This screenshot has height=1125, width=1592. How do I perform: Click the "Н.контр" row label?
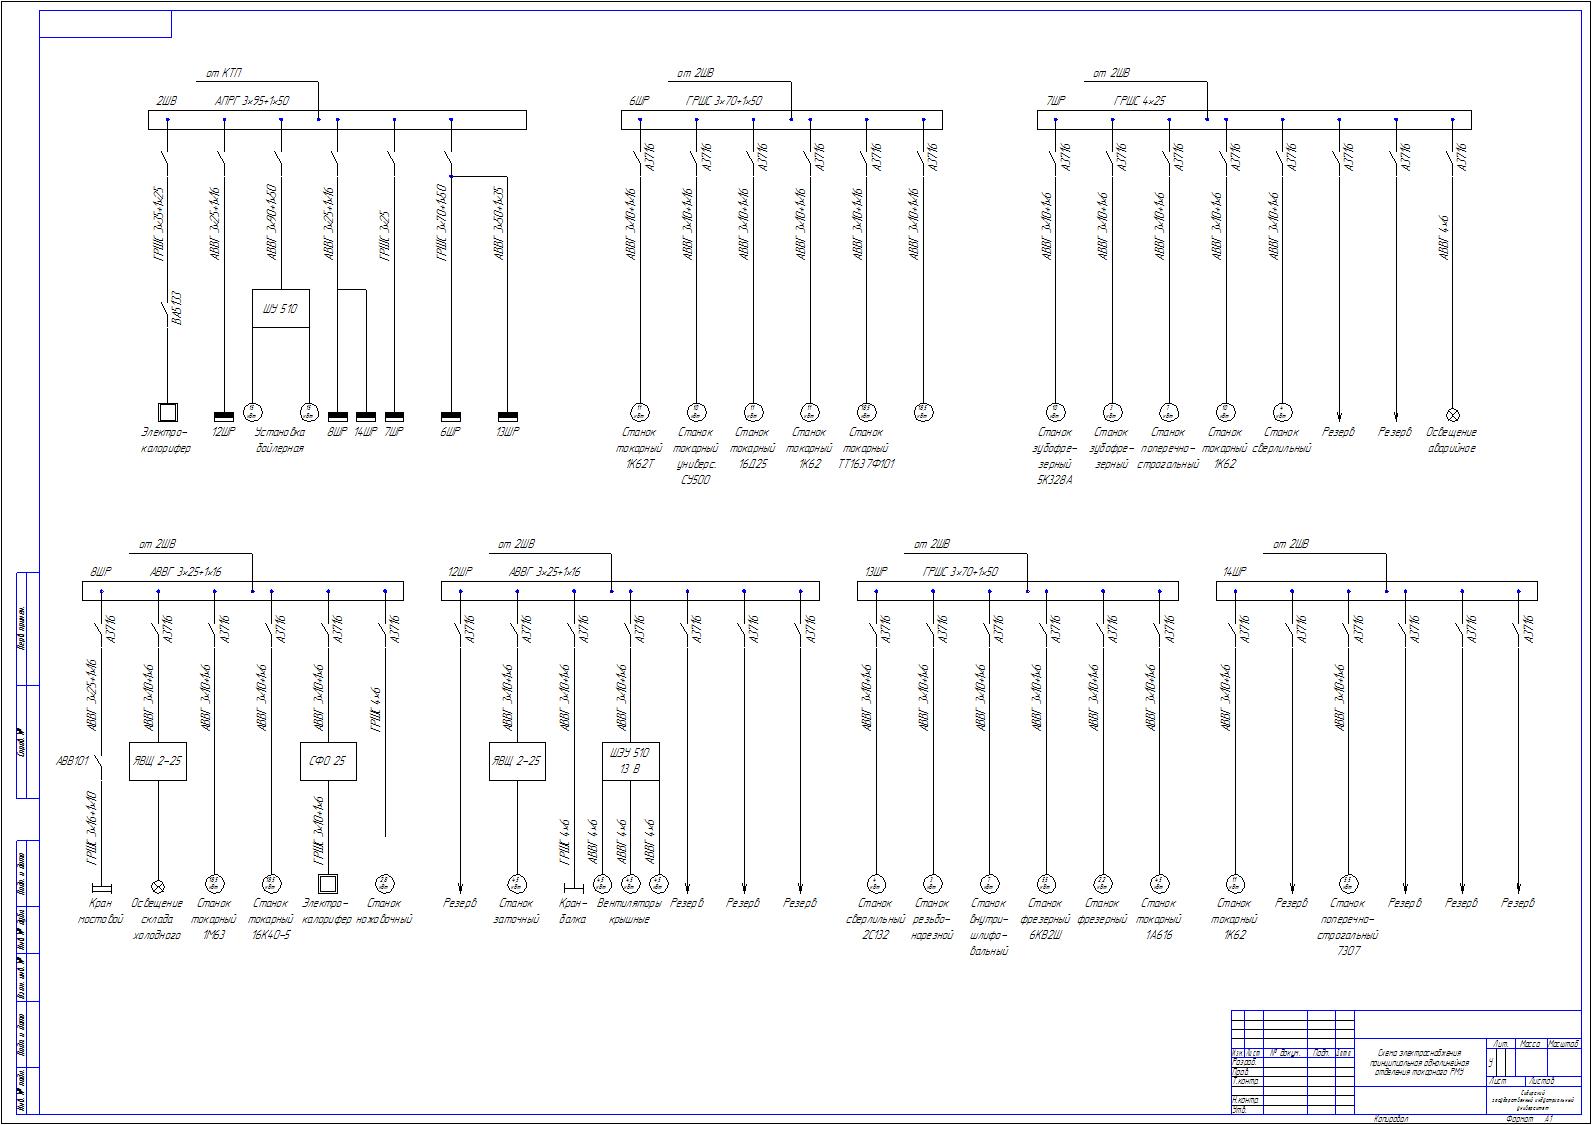coord(1246,1100)
